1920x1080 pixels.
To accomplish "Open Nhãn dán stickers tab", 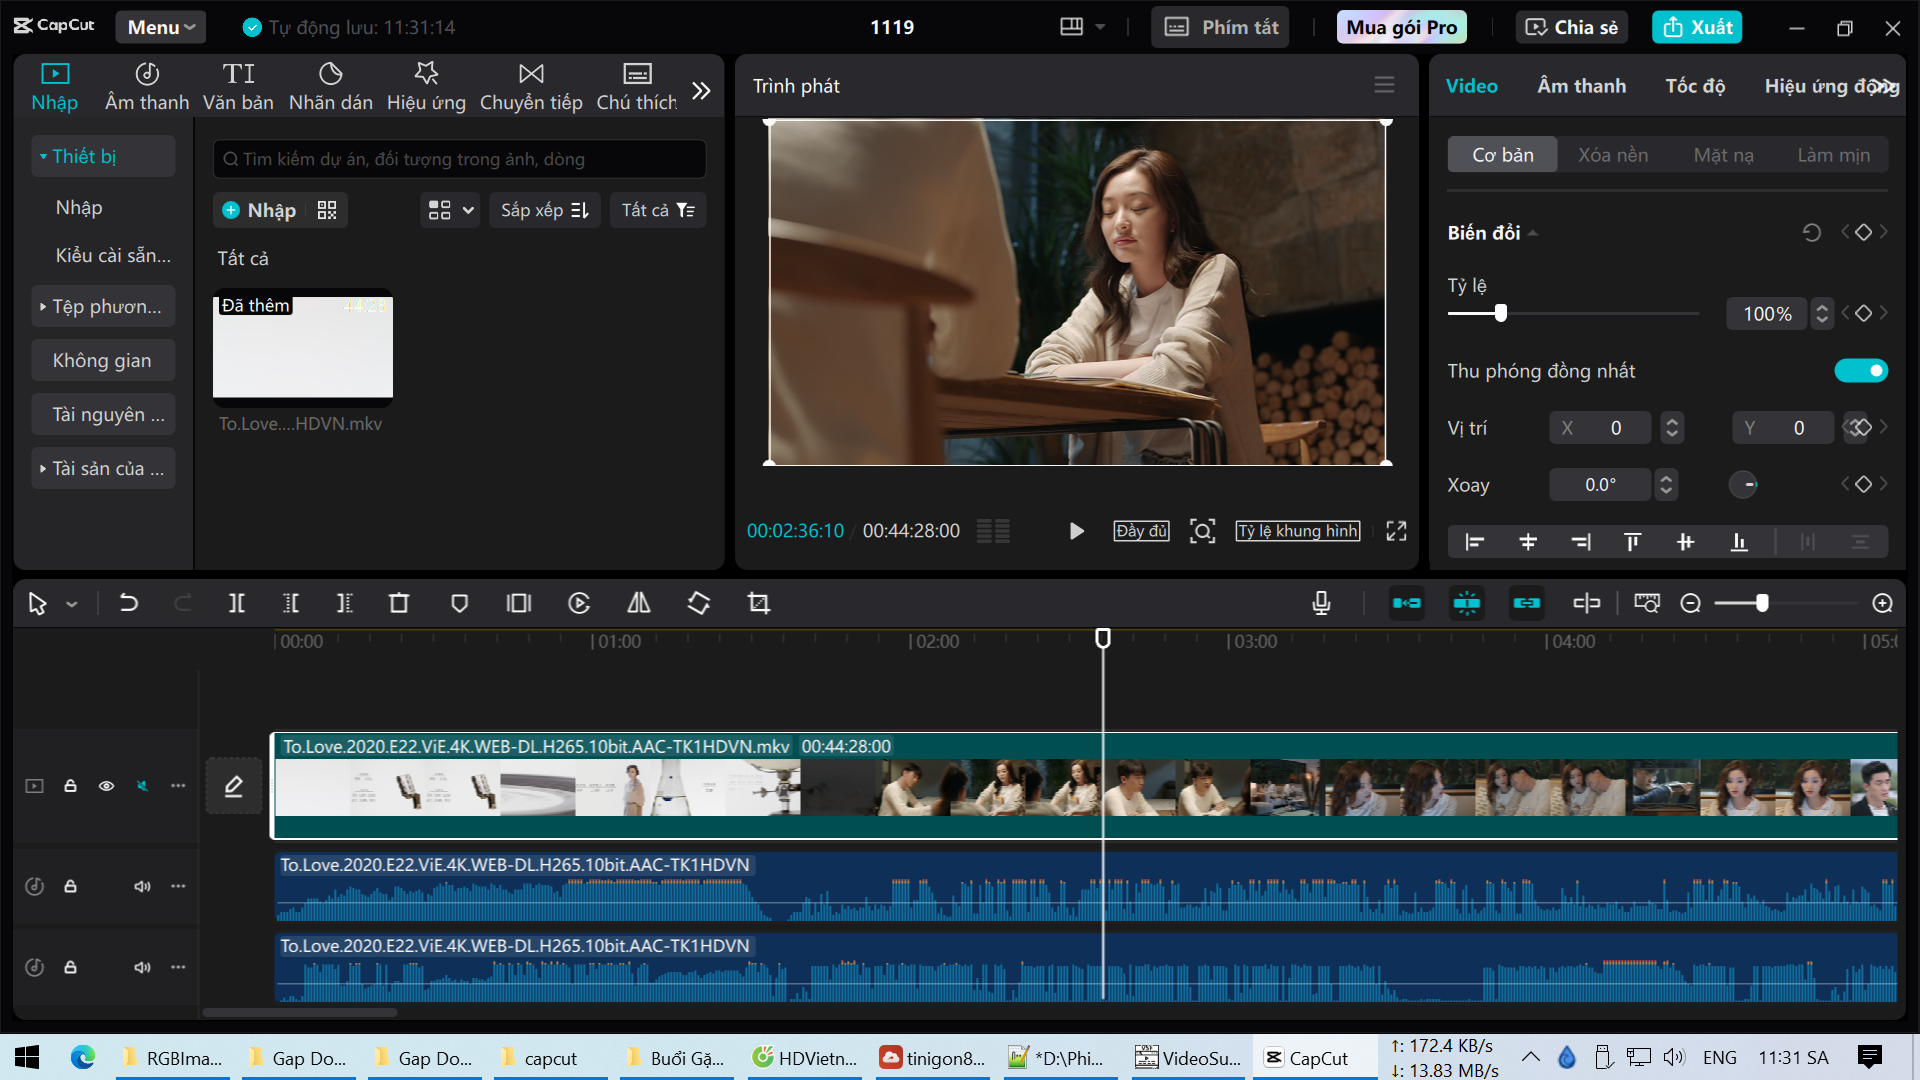I will tap(330, 86).
